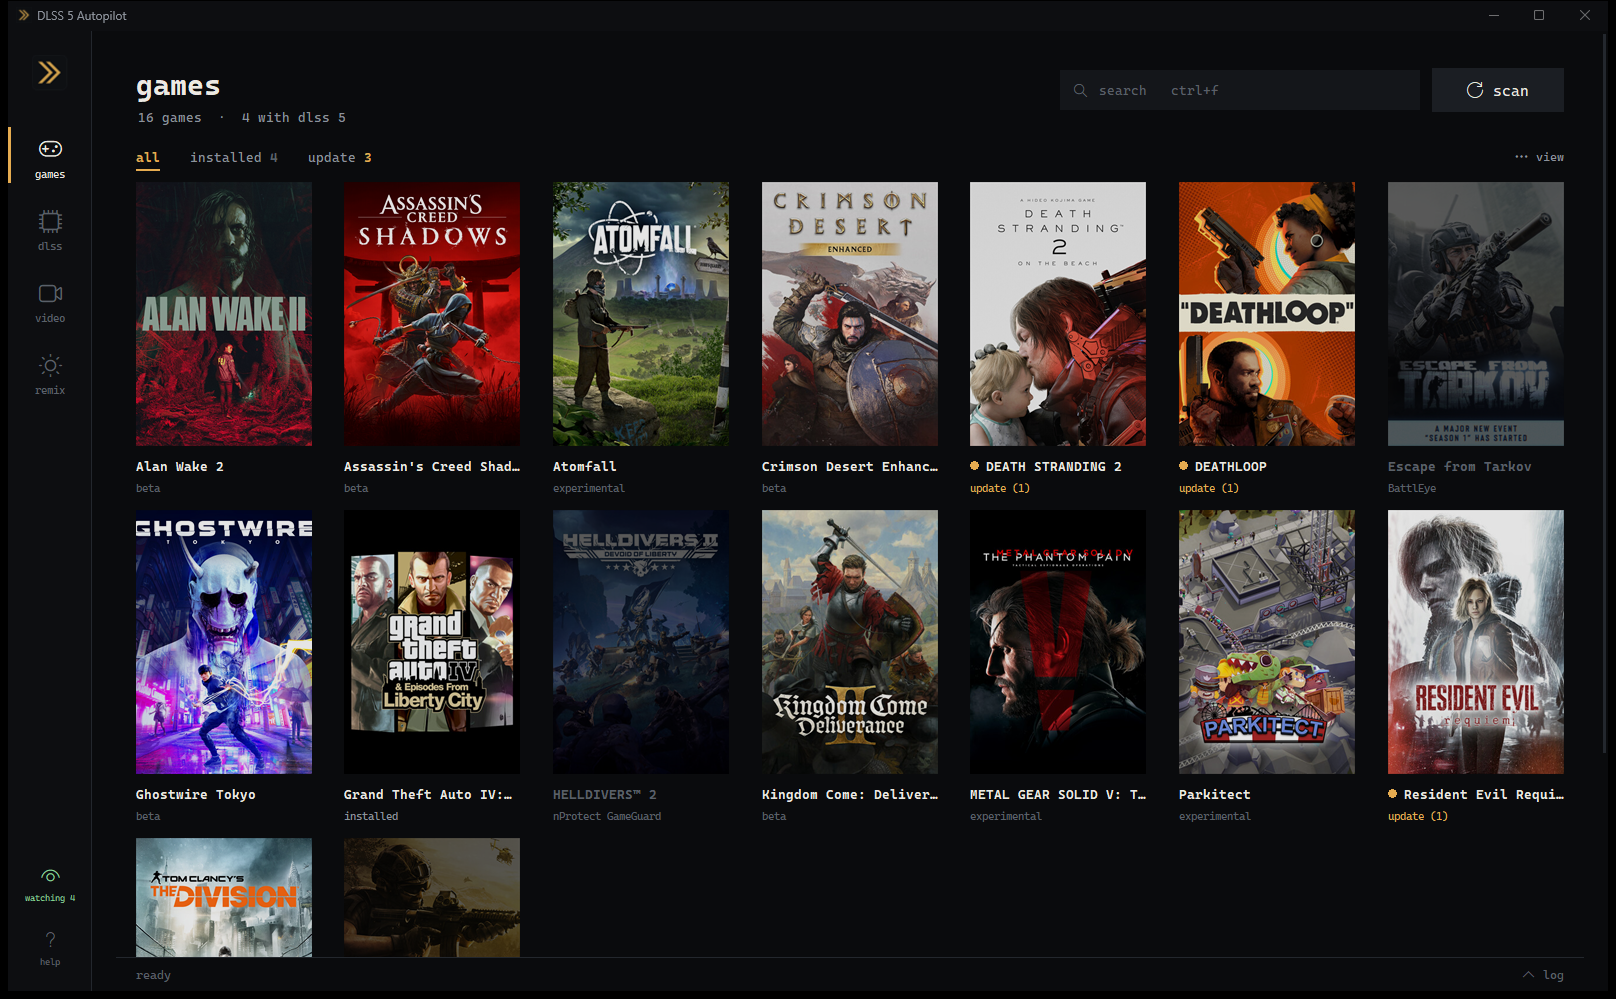The height and width of the screenshot is (999, 1616).
Task: Click the update (1) link under DEATHLOOP
Action: (x=1209, y=488)
